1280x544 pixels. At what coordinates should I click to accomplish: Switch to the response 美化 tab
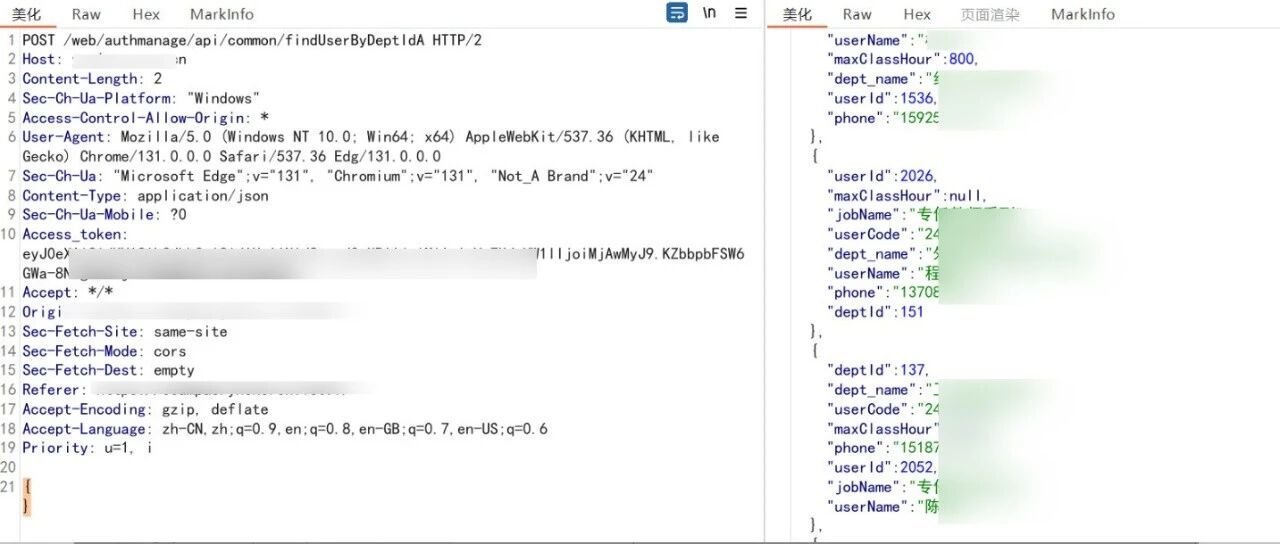pos(797,14)
